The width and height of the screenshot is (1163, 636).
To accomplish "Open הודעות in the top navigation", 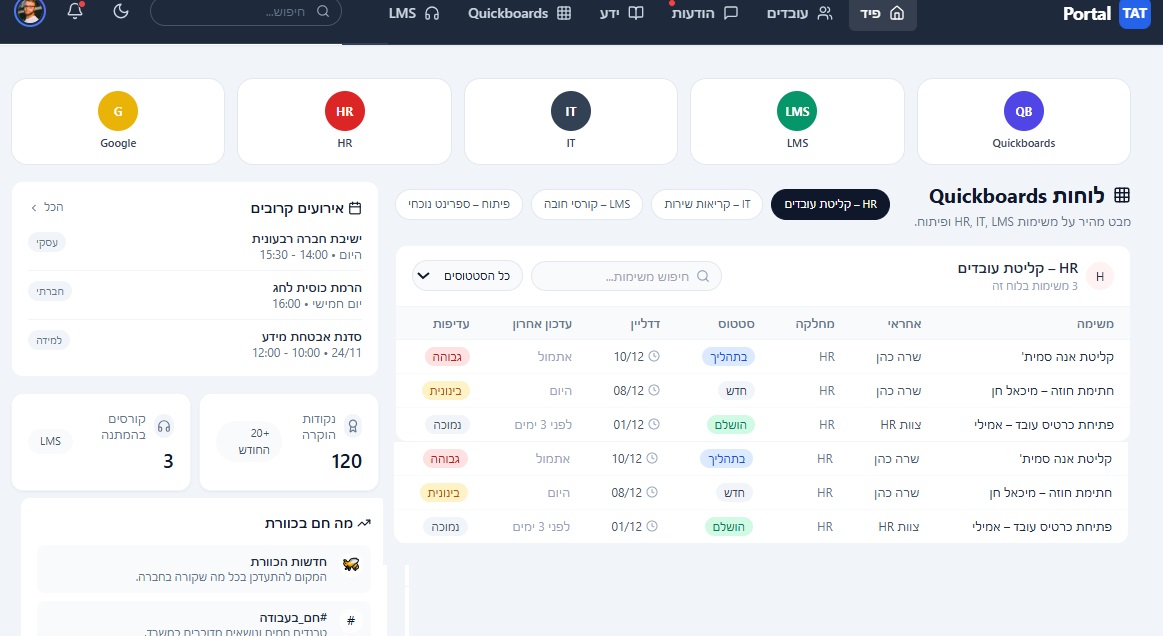I will 704,14.
